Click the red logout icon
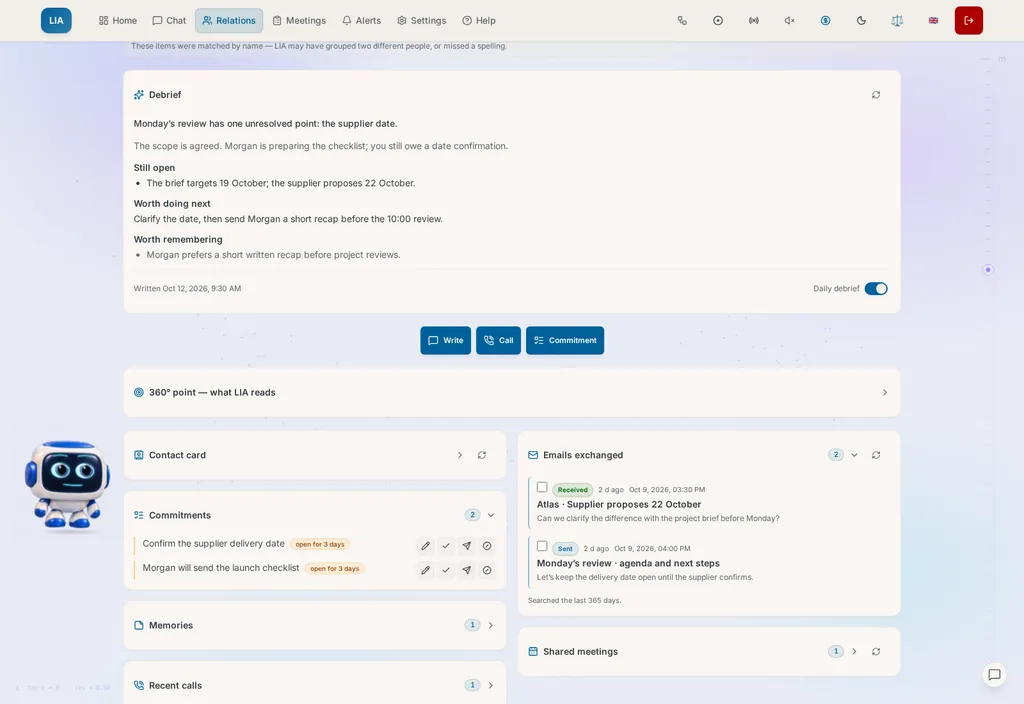The width and height of the screenshot is (1024, 704). 968,20
